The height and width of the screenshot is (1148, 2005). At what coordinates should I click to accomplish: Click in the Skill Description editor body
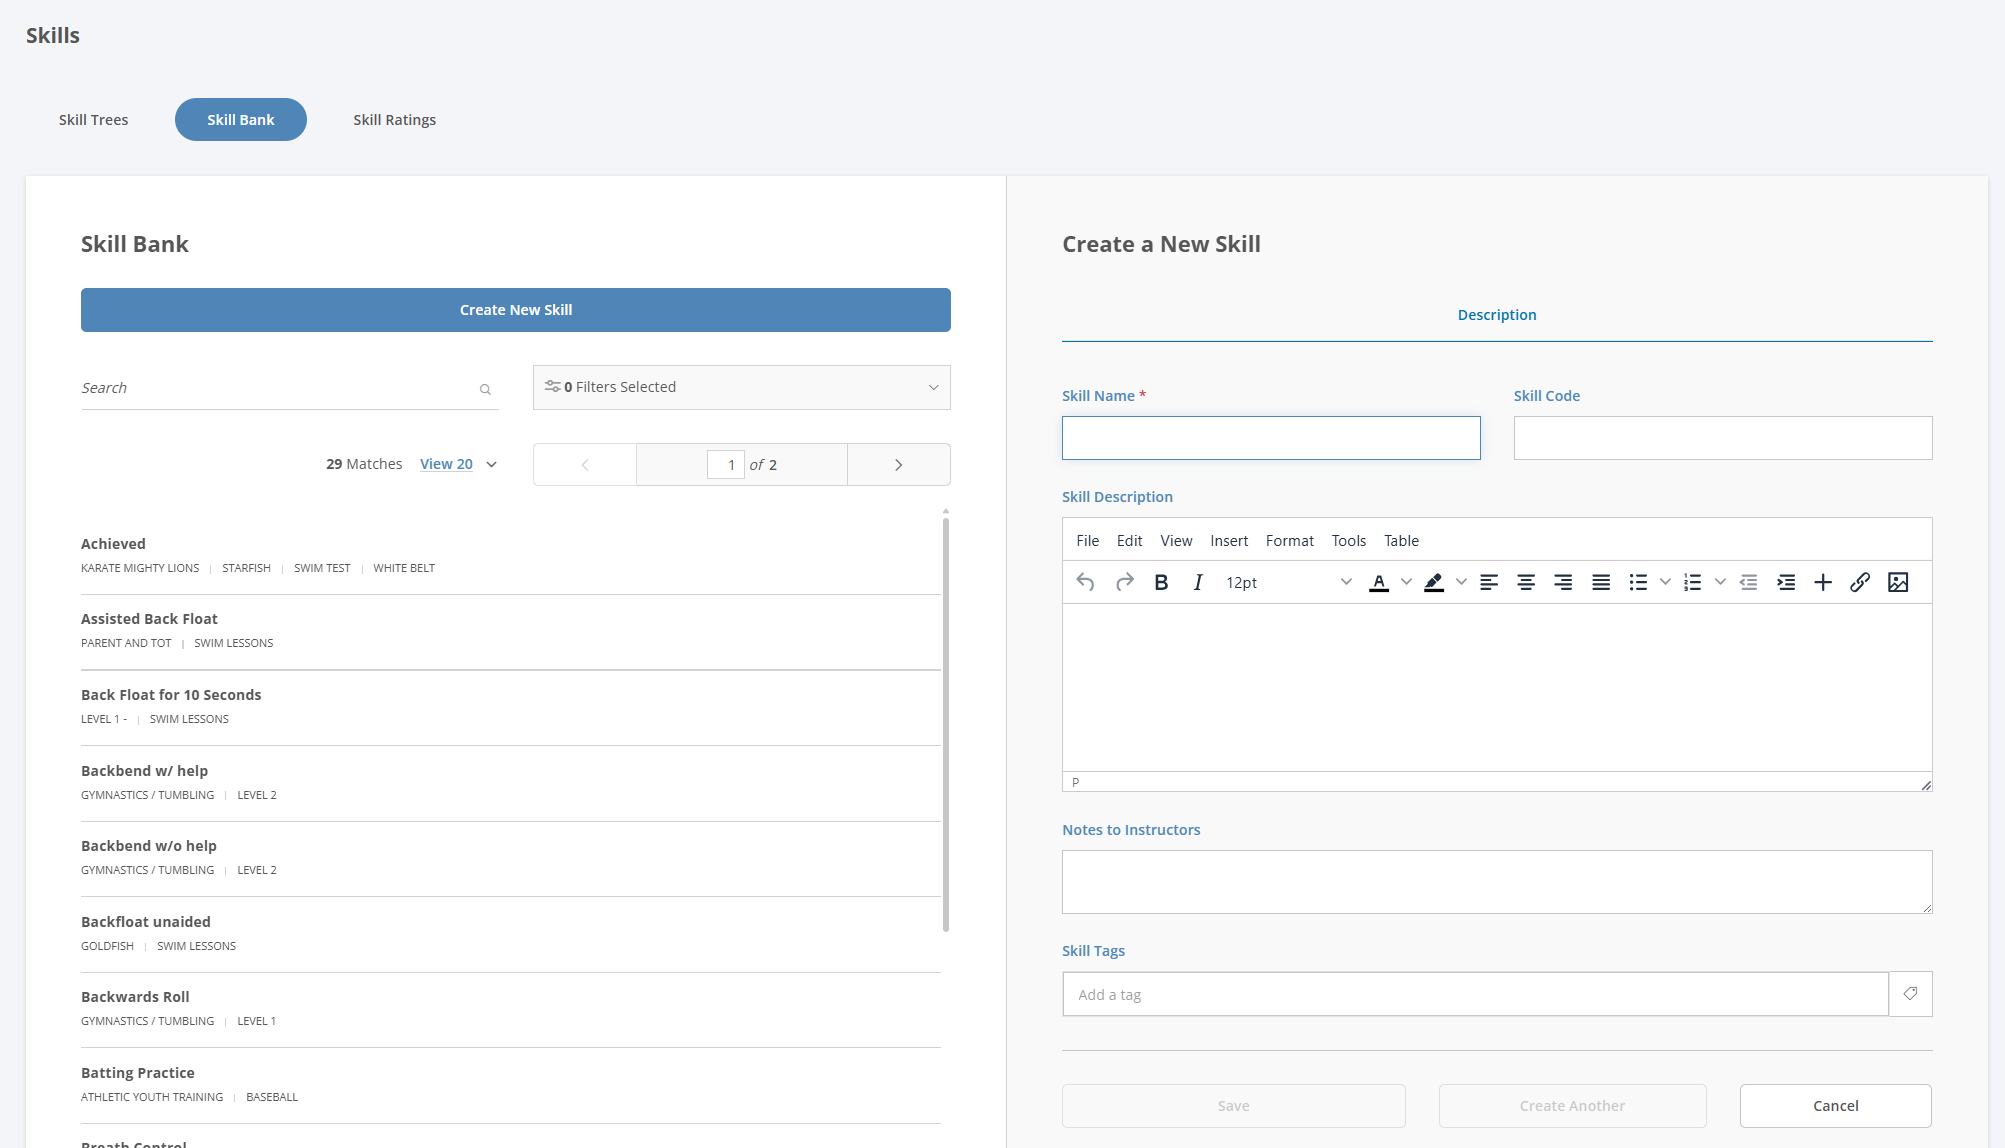(1497, 687)
